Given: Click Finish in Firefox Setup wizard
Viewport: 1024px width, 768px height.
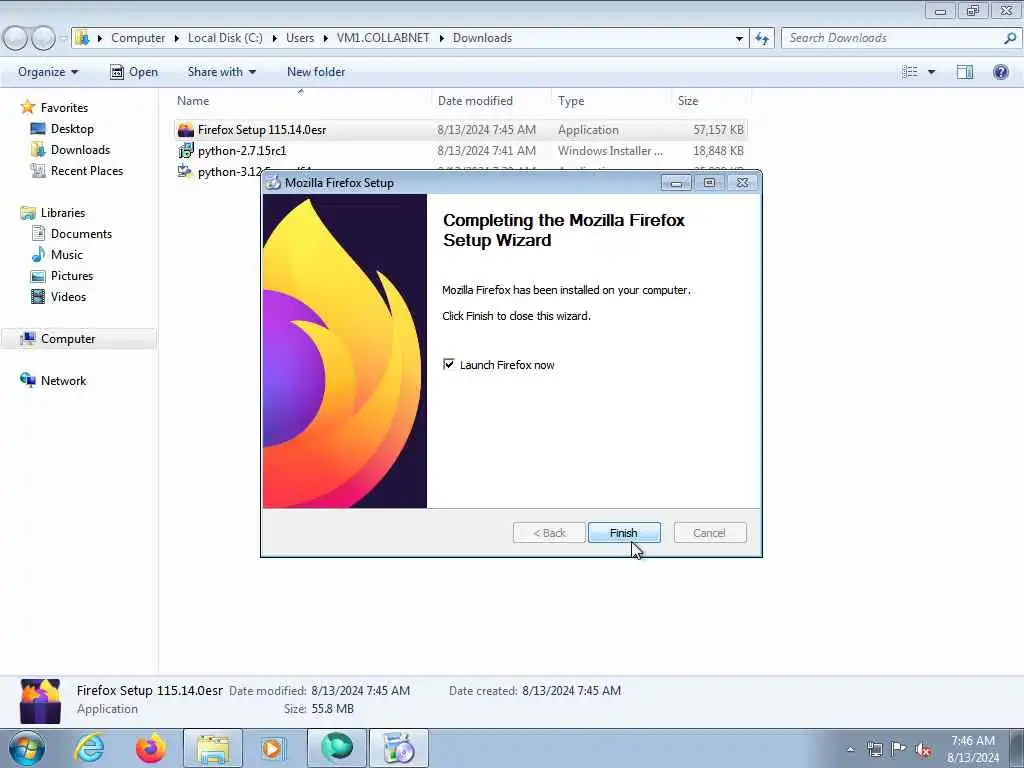Looking at the screenshot, I should point(624,533).
